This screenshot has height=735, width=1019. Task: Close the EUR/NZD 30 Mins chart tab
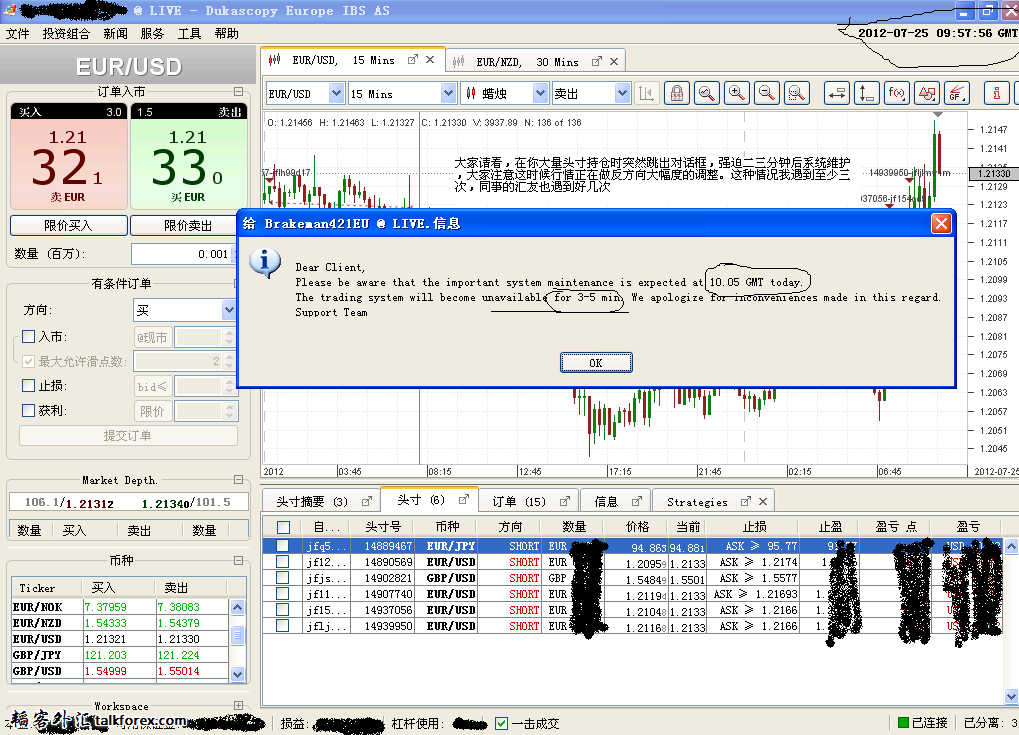click(614, 62)
